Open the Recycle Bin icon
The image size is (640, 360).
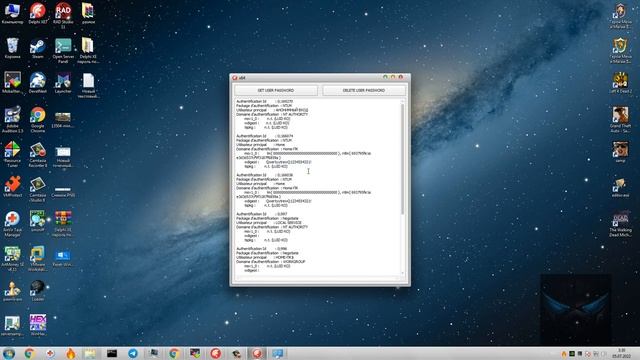(12, 48)
